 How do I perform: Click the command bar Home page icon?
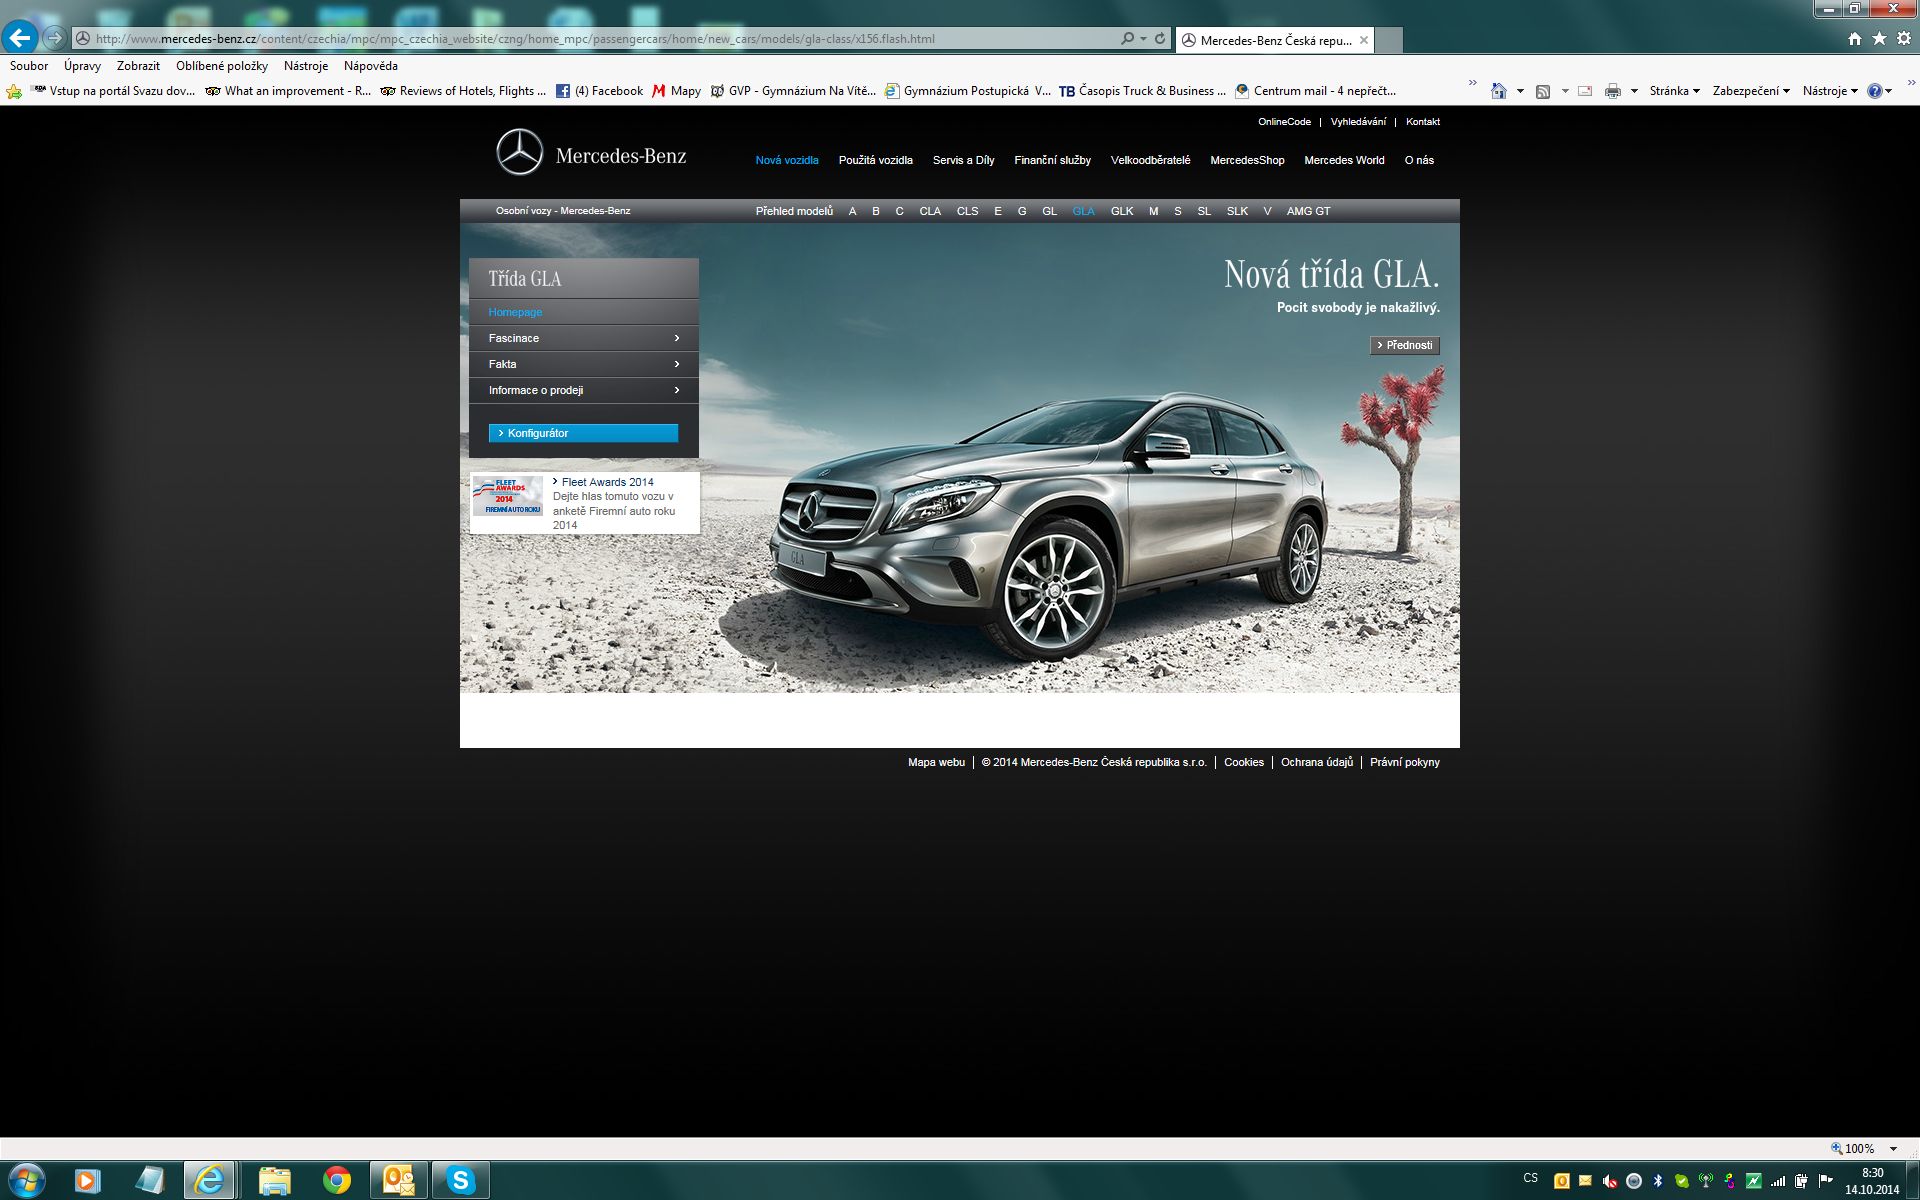coord(1498,91)
